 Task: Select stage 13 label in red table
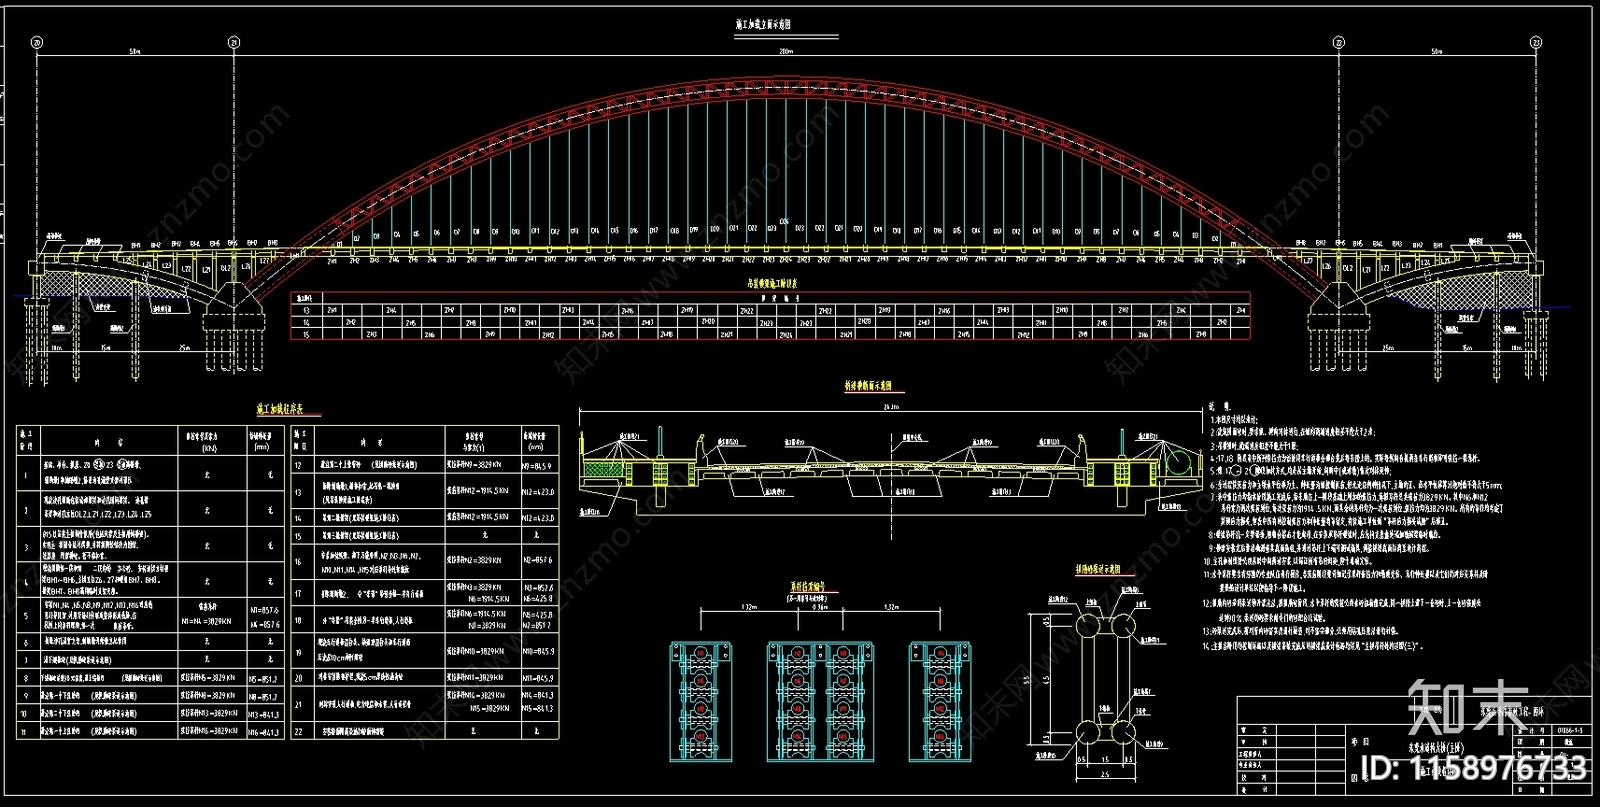click(x=306, y=311)
